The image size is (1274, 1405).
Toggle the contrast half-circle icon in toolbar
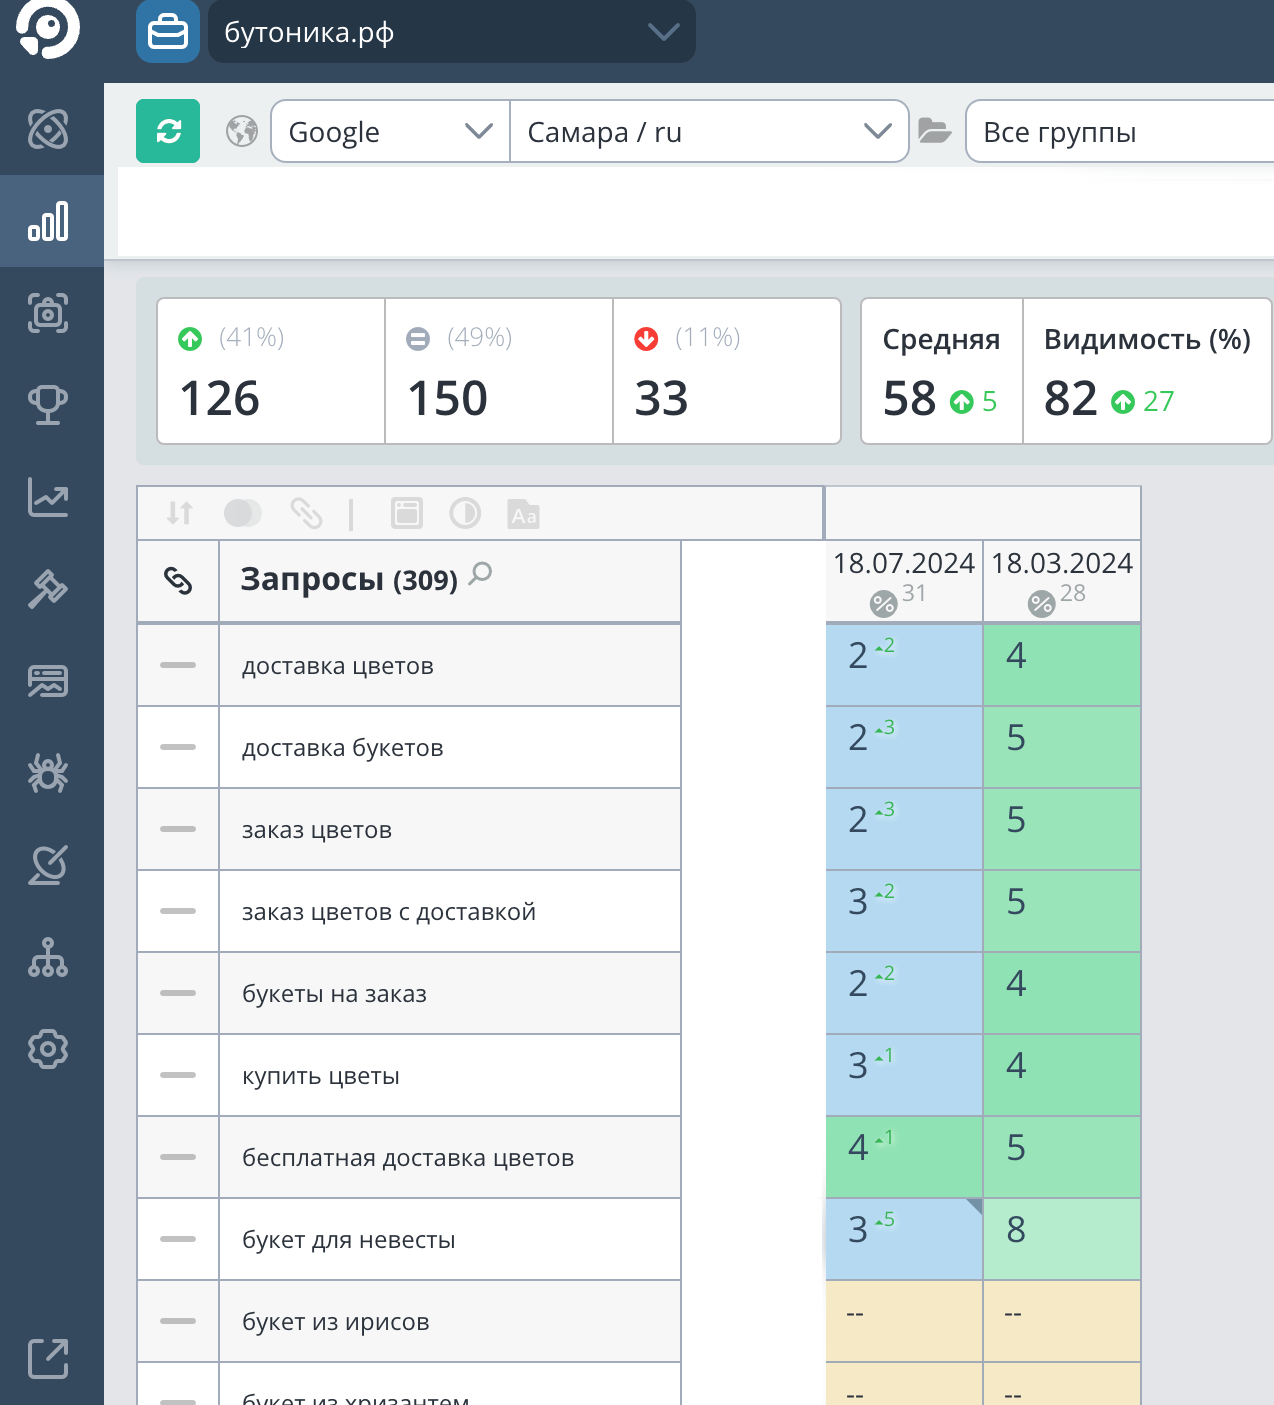tap(465, 514)
